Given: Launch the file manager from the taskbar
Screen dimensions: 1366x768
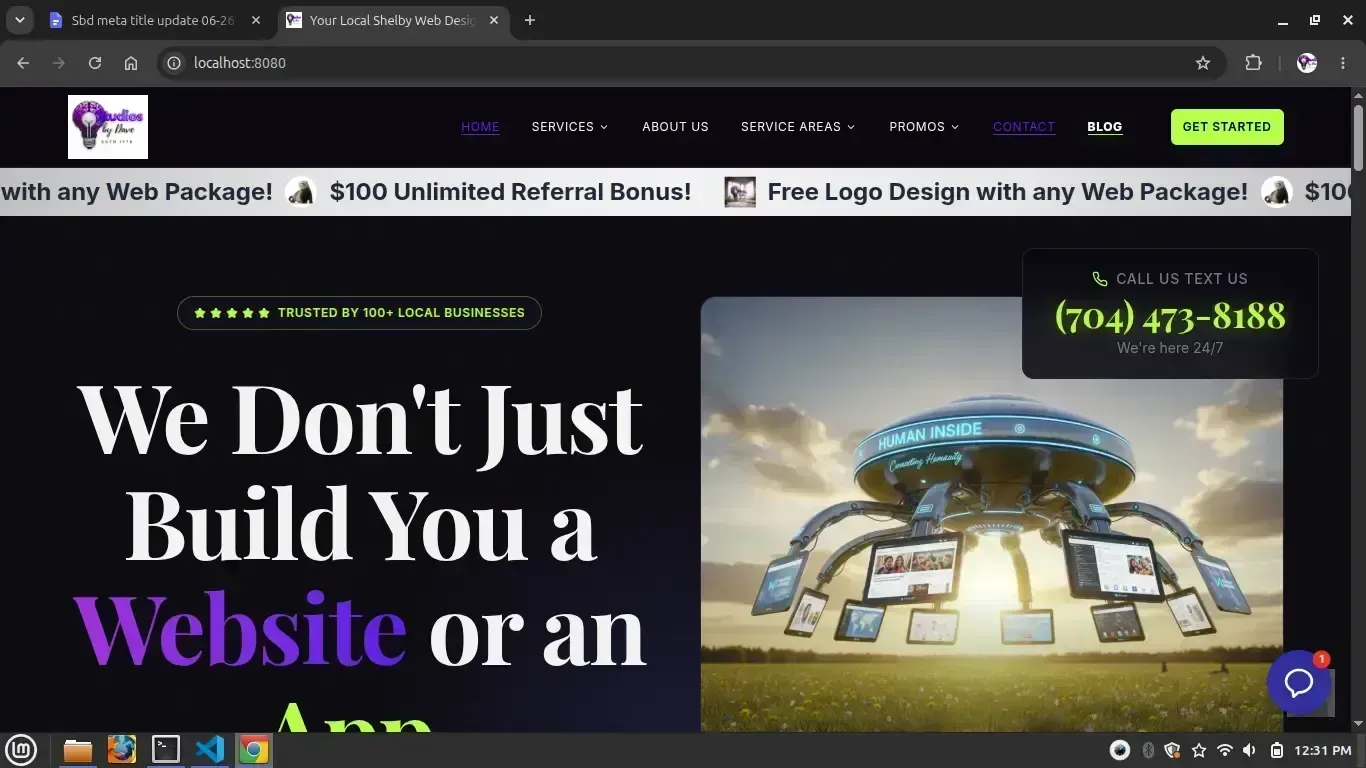Looking at the screenshot, I should pos(77,749).
